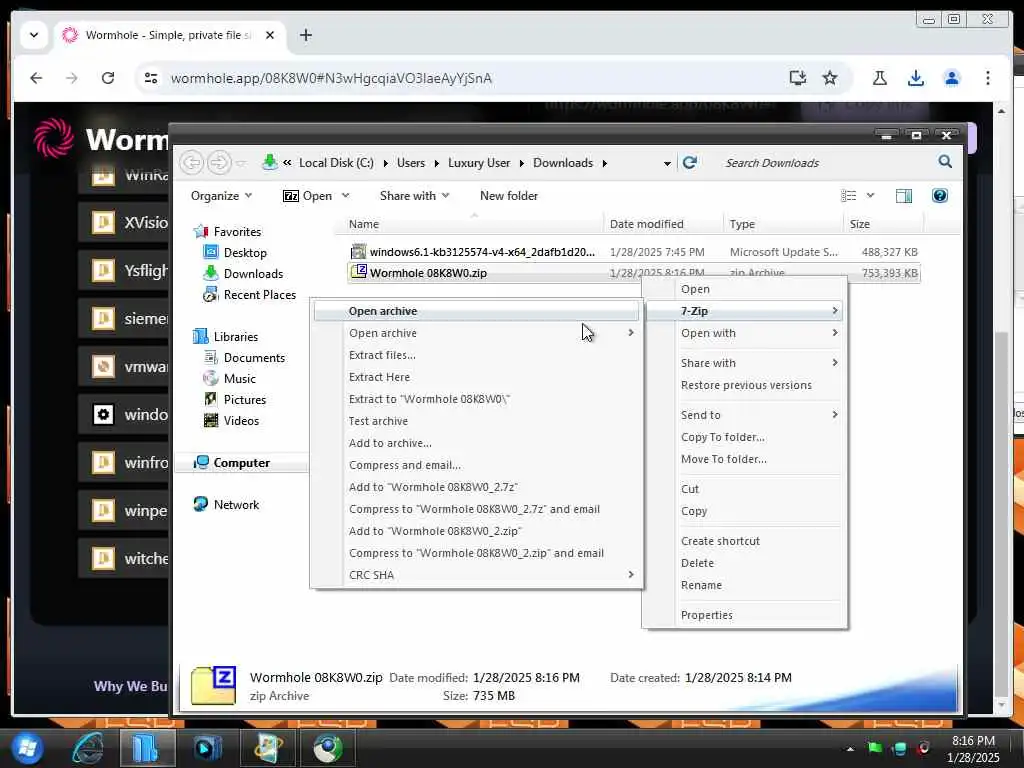
Task: Click the Explorer search magnifier icon
Action: [945, 162]
